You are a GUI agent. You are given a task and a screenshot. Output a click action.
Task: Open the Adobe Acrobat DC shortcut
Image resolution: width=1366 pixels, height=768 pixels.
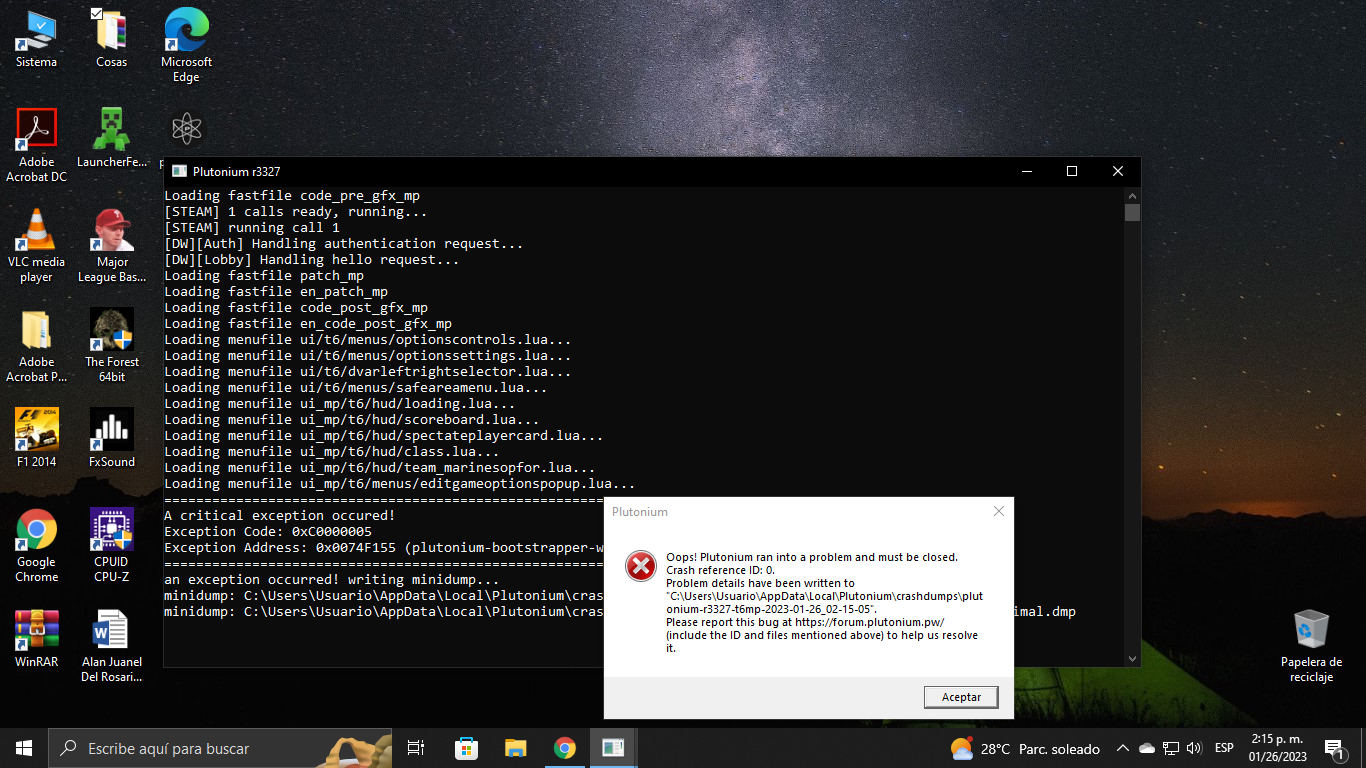pos(37,145)
